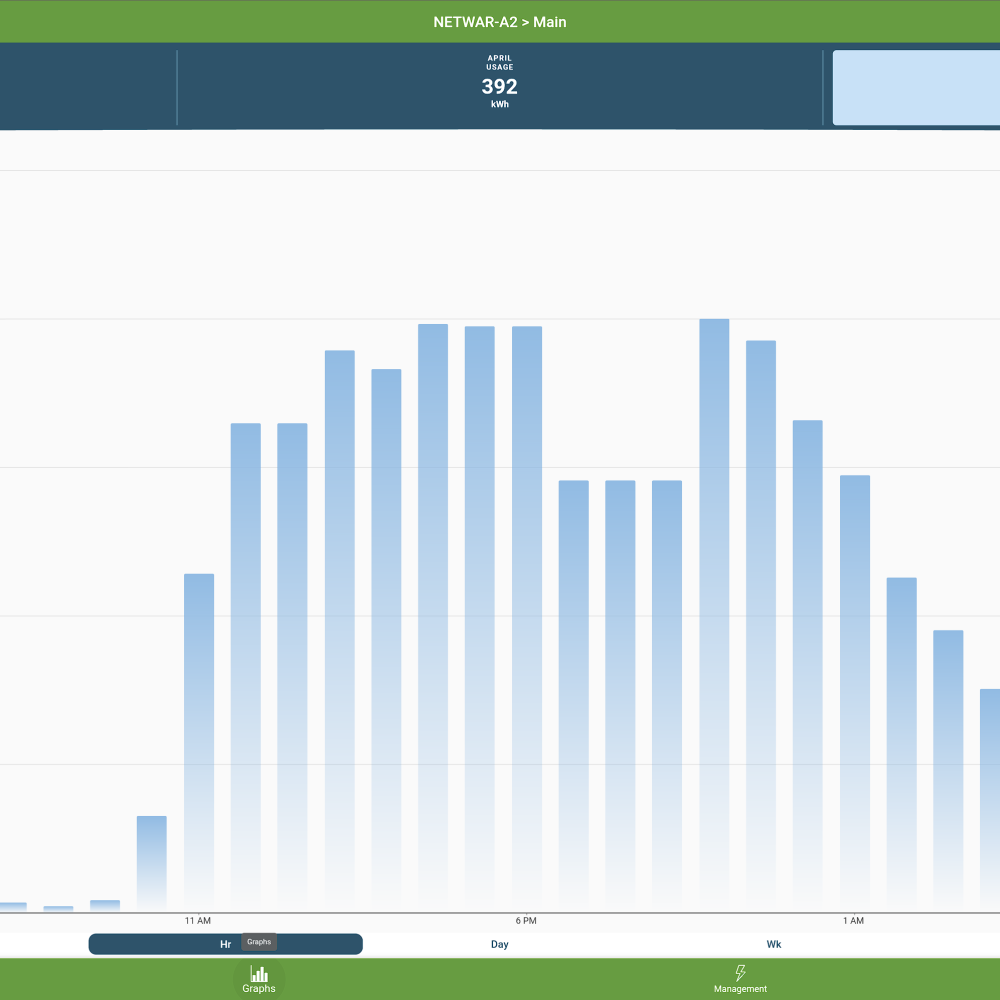This screenshot has height=1000, width=1000.
Task: Switch to the Wk view tab
Action: tap(774, 944)
